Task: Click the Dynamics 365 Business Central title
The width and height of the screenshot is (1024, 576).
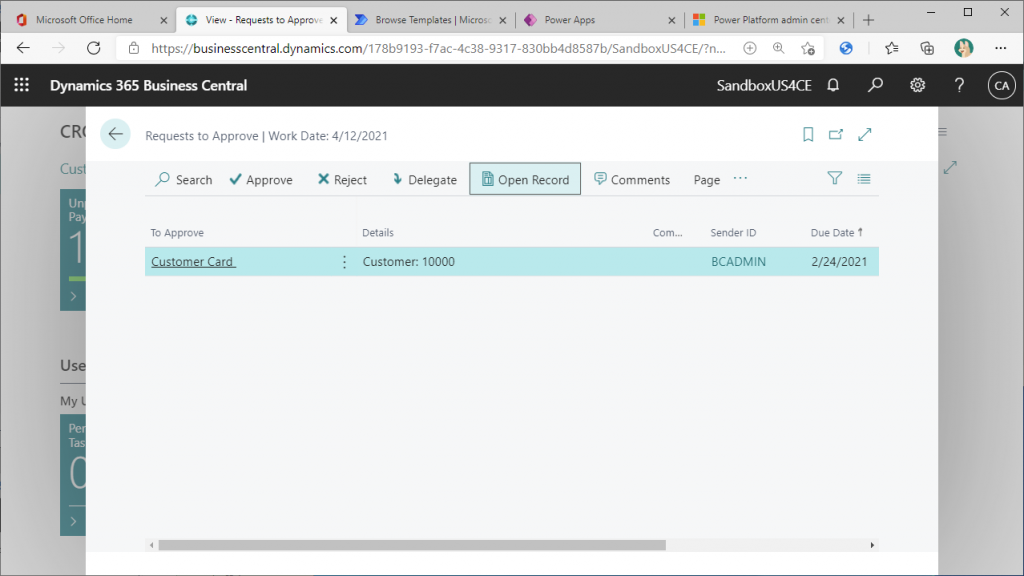Action: (x=148, y=86)
